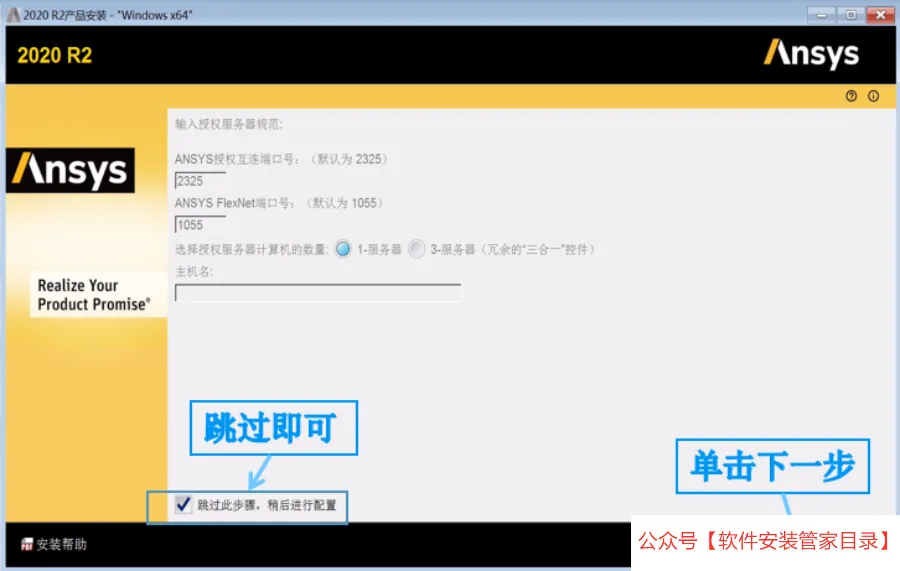Toggle the 跳过此步骤 skip step checkbox
900x571 pixels.
pos(183,504)
